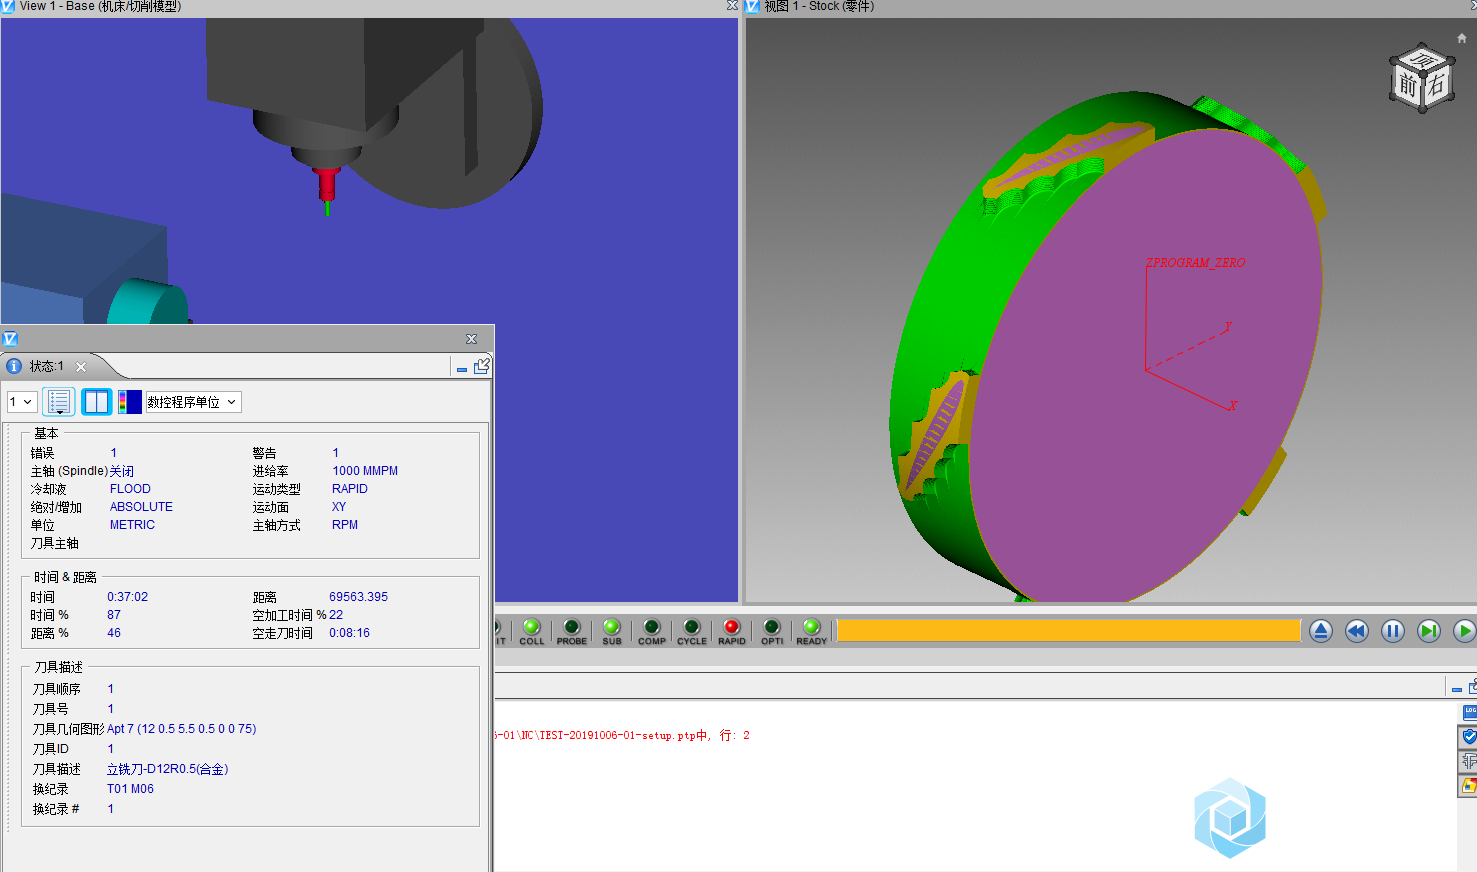
Task: Click the 视图 1 - Stock title bar
Action: pos(1110,6)
